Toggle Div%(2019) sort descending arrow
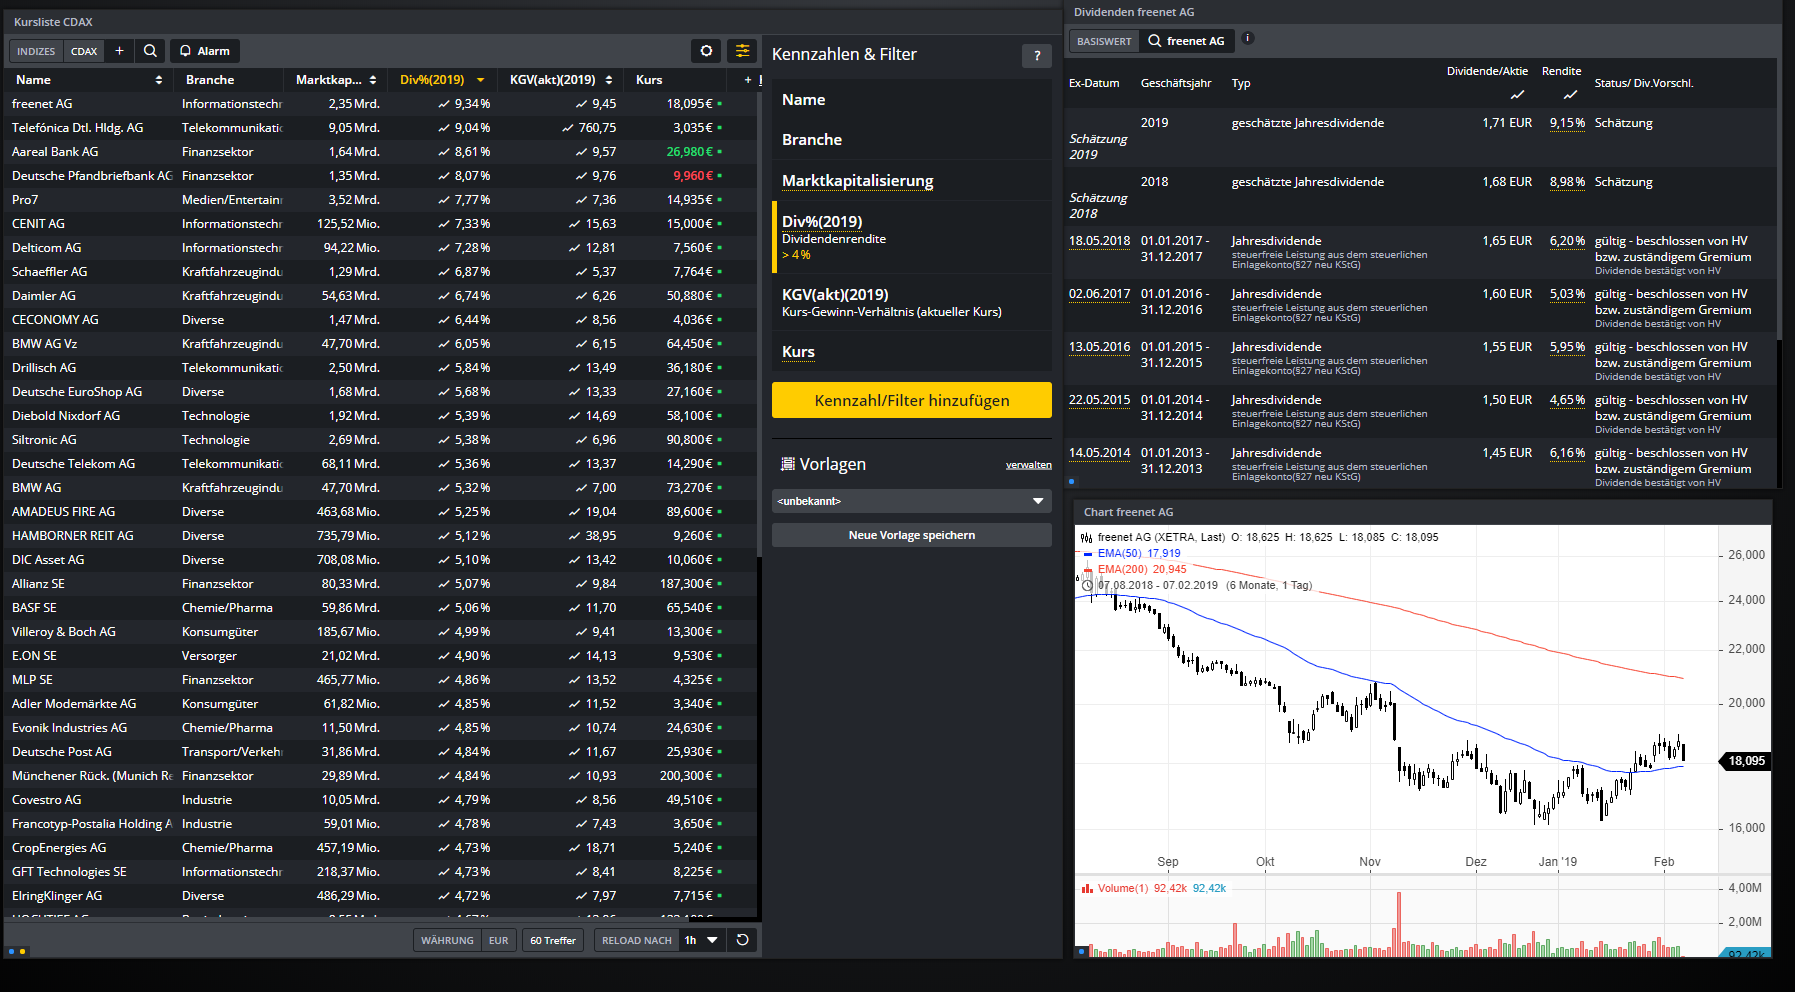The image size is (1795, 992). point(481,80)
